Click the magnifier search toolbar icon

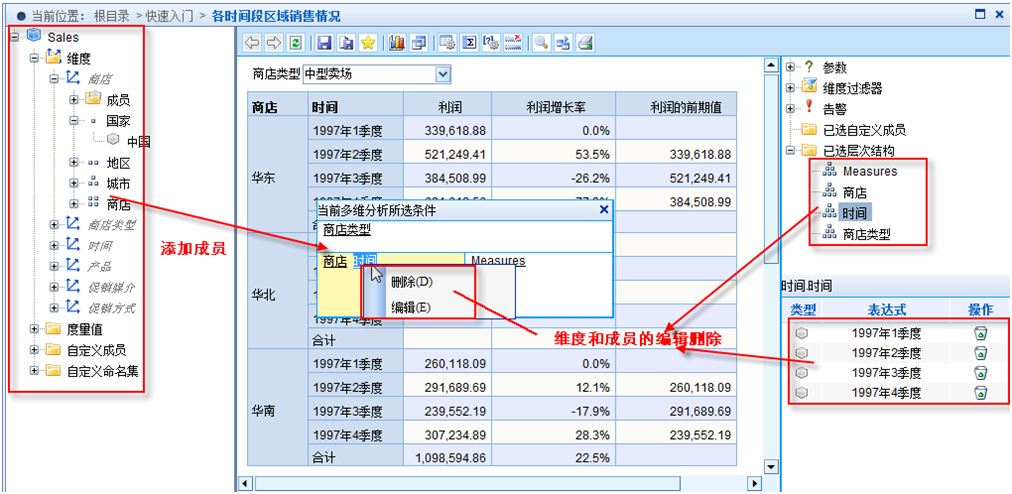tap(541, 43)
